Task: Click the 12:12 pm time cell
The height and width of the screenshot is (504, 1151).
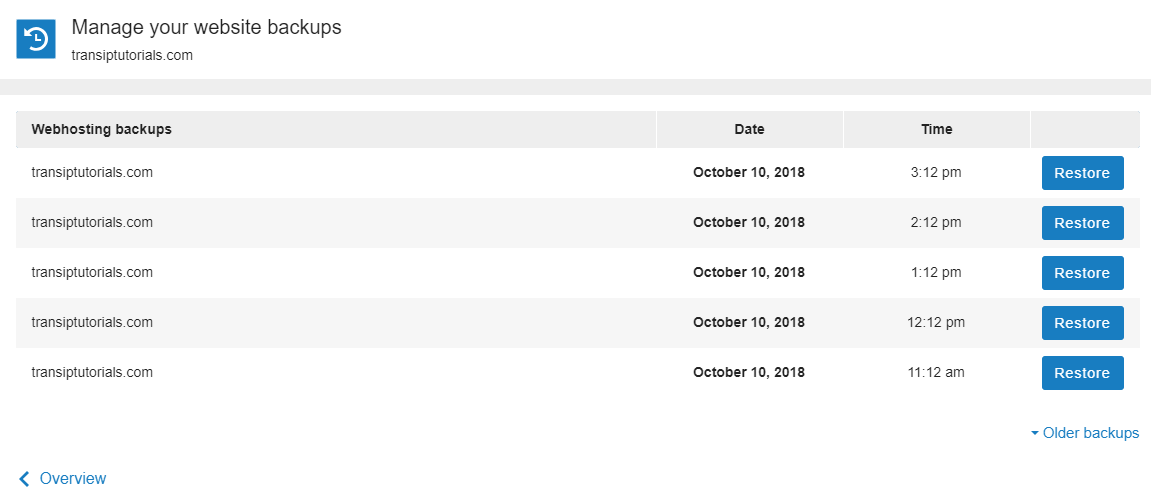Action: [x=937, y=322]
